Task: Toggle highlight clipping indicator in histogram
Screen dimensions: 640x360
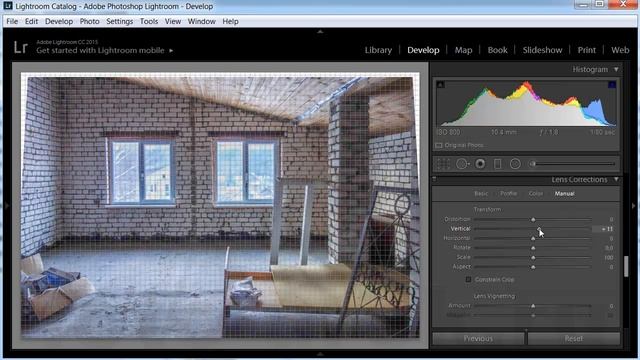Action: (x=612, y=84)
